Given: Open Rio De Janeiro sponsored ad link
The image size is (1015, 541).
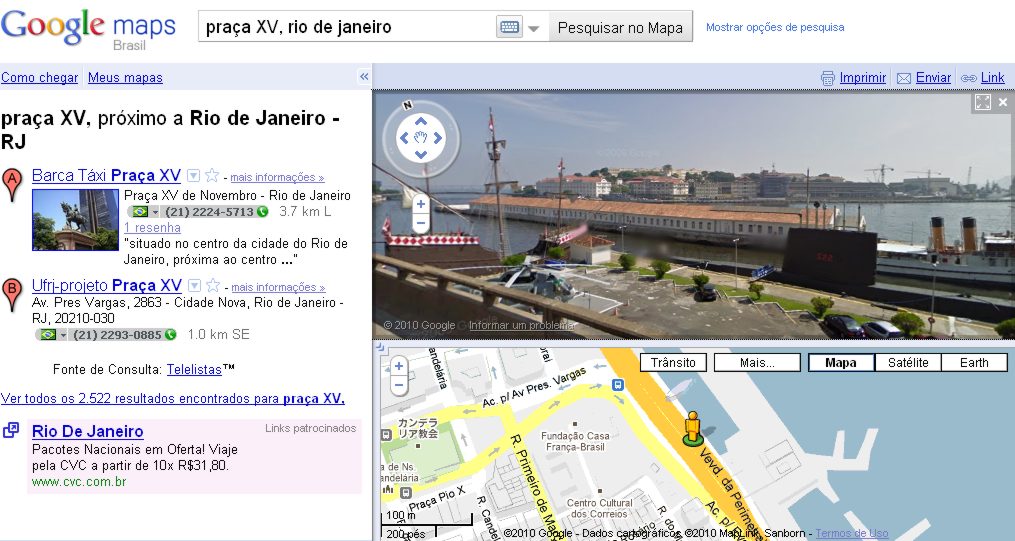Looking at the screenshot, I should [x=87, y=432].
